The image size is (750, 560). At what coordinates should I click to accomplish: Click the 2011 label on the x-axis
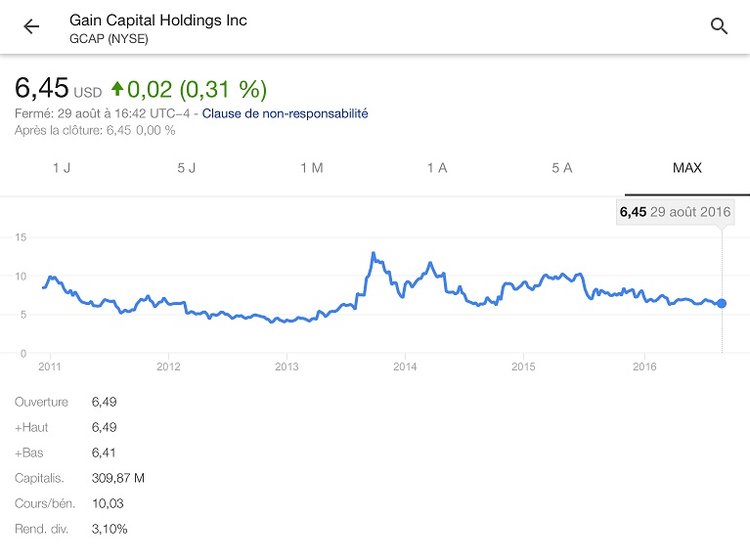[x=50, y=367]
